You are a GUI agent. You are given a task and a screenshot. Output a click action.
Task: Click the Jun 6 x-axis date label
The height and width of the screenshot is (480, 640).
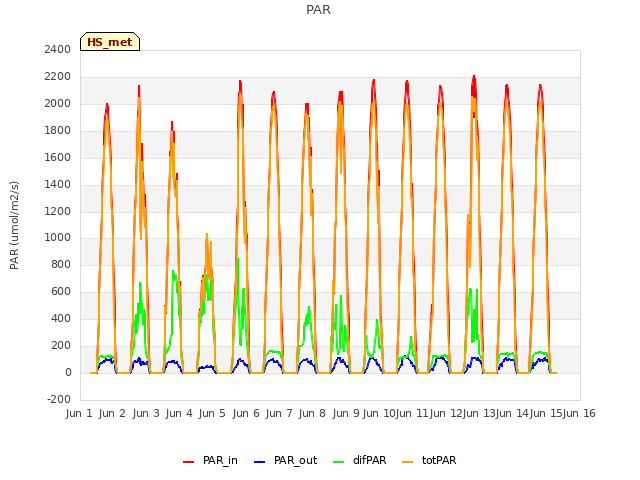point(246,413)
